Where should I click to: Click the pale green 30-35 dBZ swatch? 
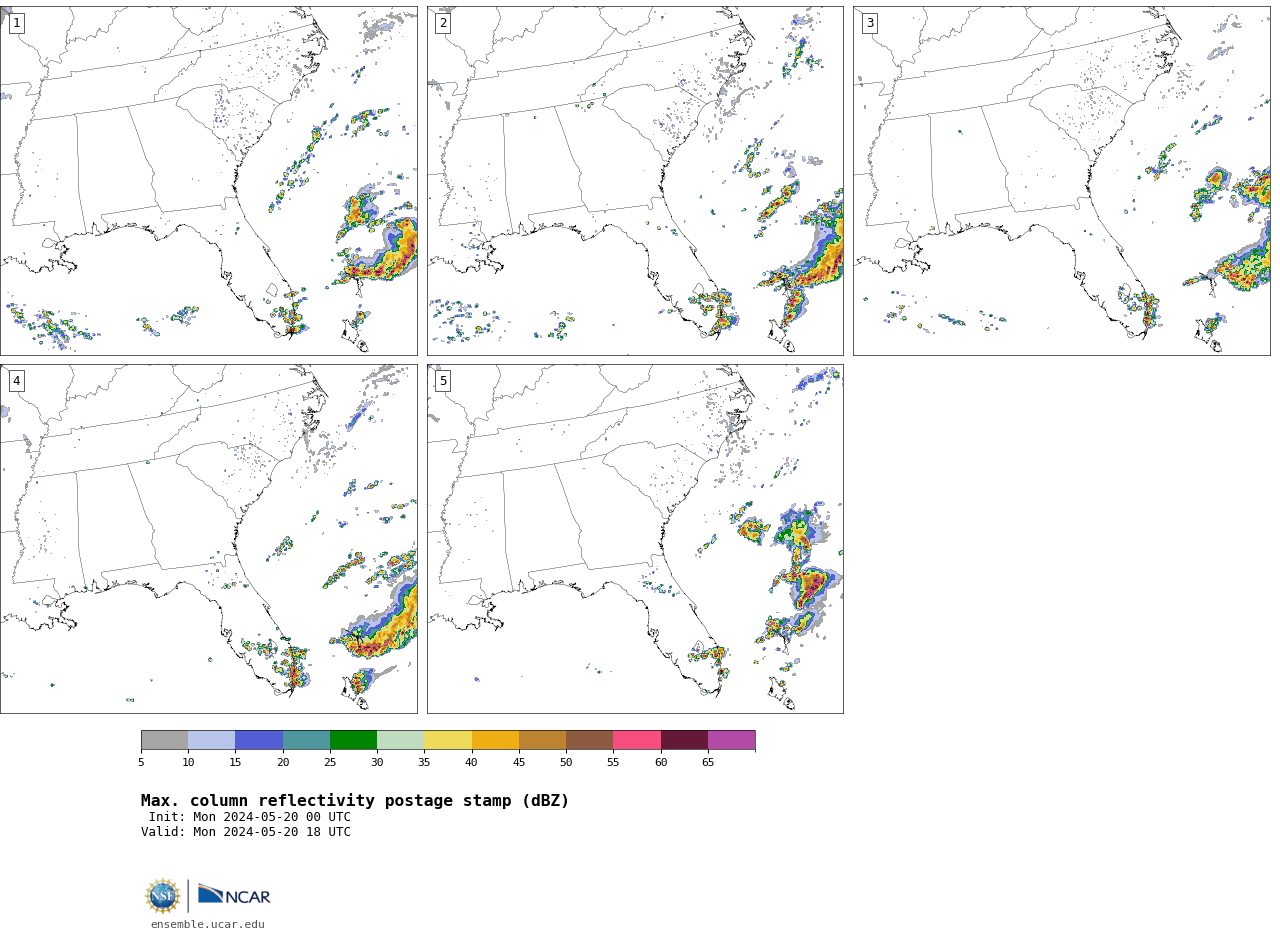(x=401, y=740)
